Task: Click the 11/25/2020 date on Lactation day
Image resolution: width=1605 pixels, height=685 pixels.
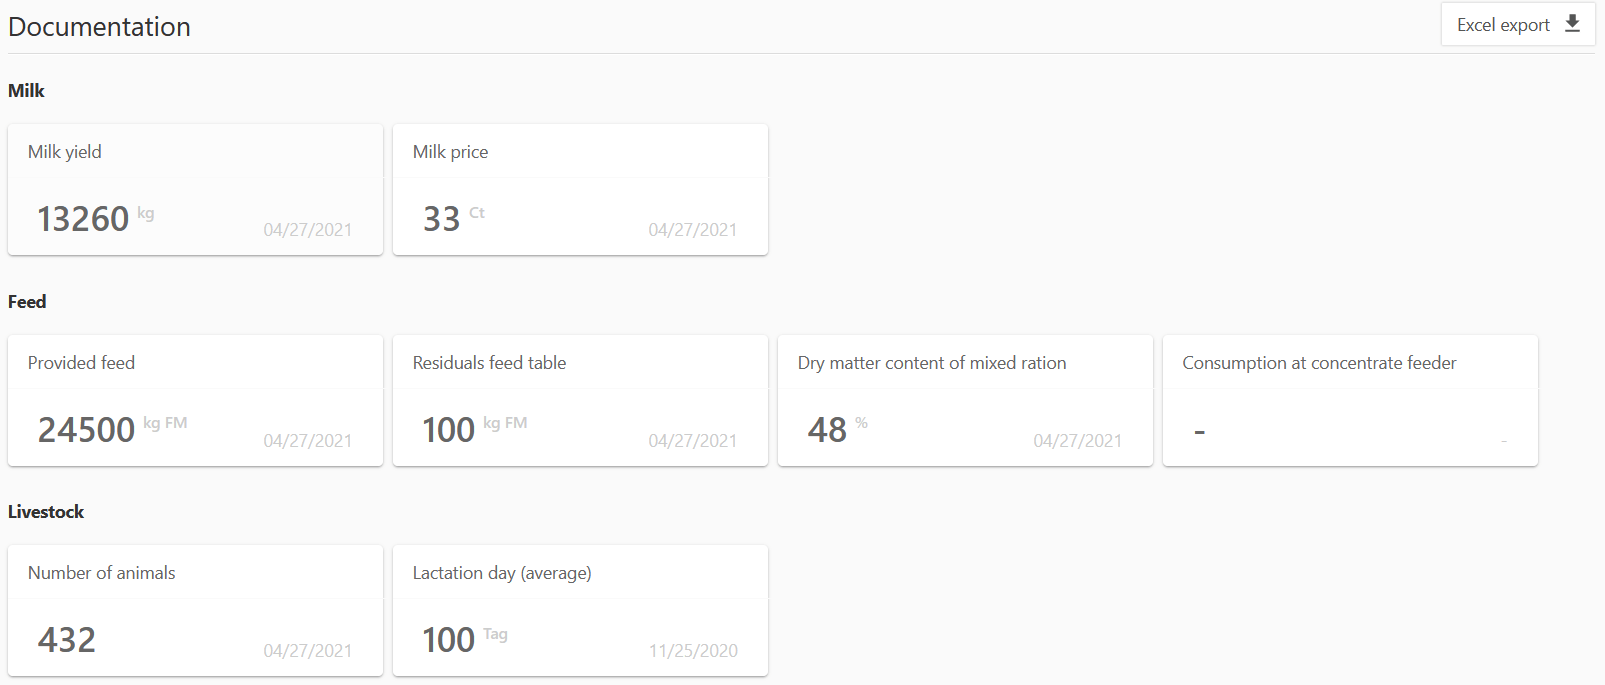Action: pyautogui.click(x=693, y=650)
